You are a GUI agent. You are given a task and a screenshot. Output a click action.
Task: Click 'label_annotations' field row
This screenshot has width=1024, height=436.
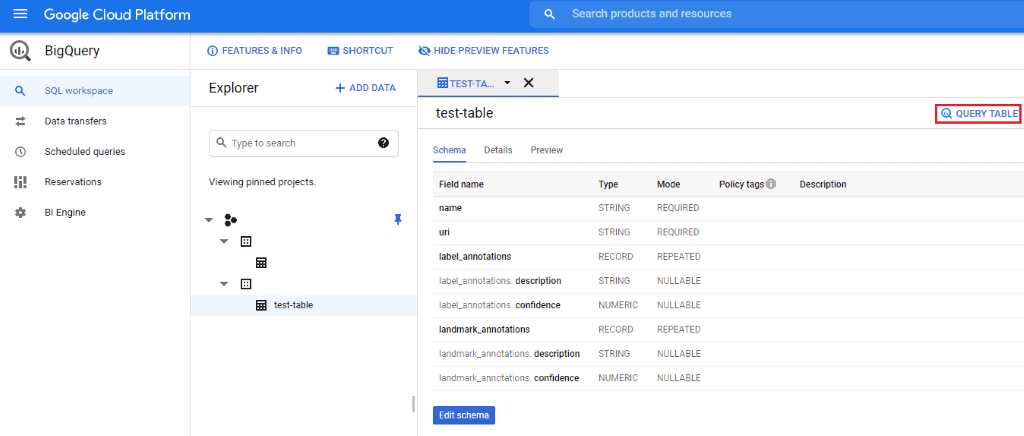728,257
